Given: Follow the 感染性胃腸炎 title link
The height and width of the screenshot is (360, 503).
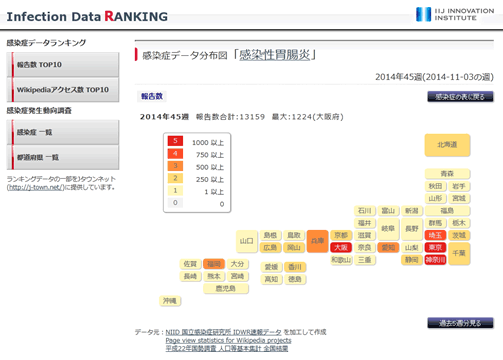Looking at the screenshot, I should click(x=275, y=55).
